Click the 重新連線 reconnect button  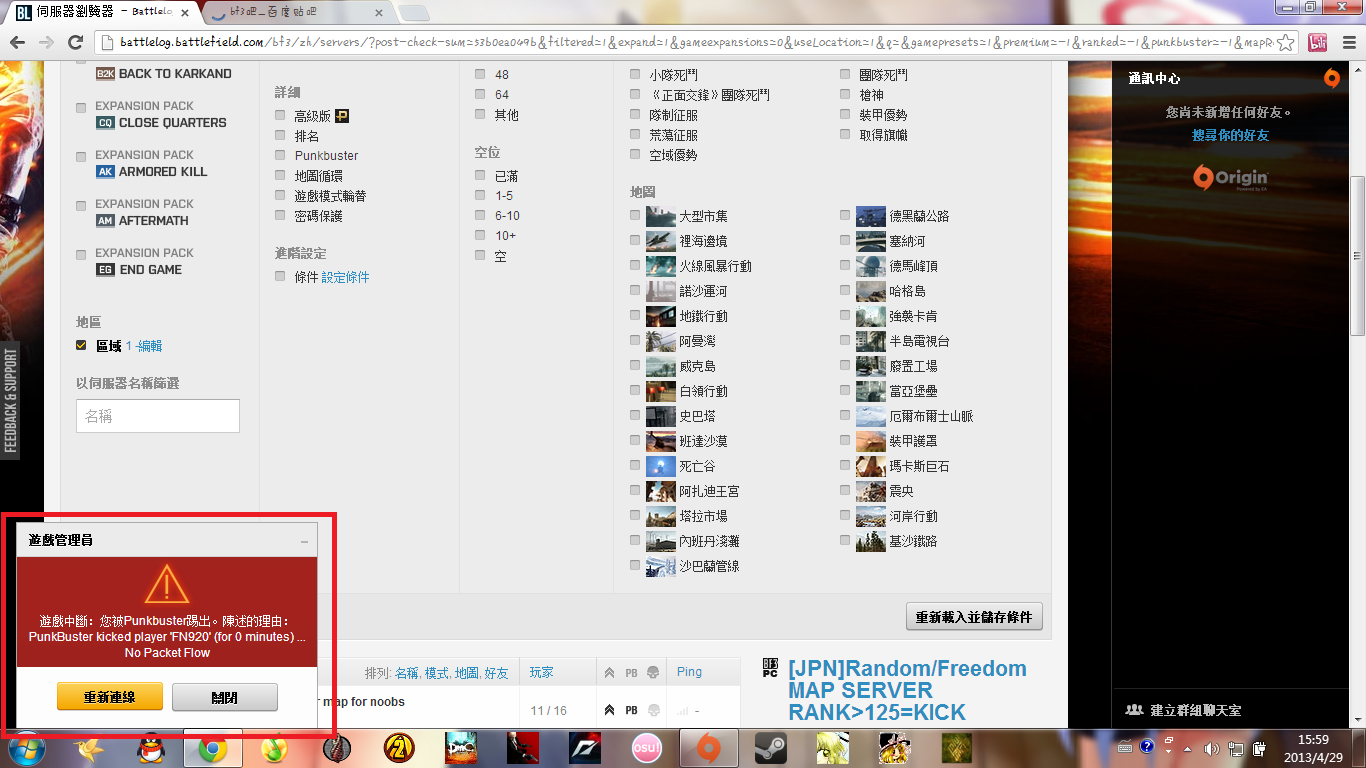[x=110, y=697]
